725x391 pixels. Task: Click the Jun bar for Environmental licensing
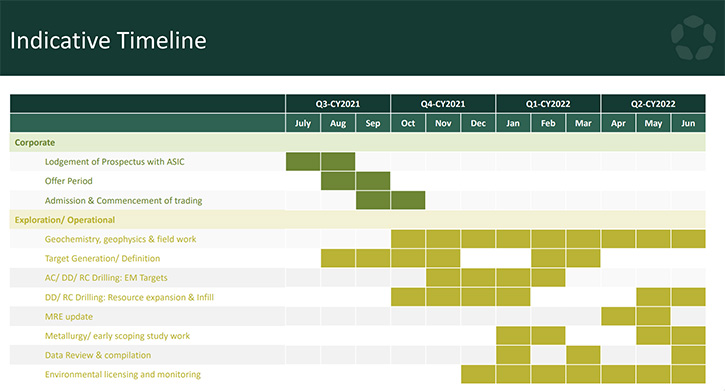(x=688, y=374)
